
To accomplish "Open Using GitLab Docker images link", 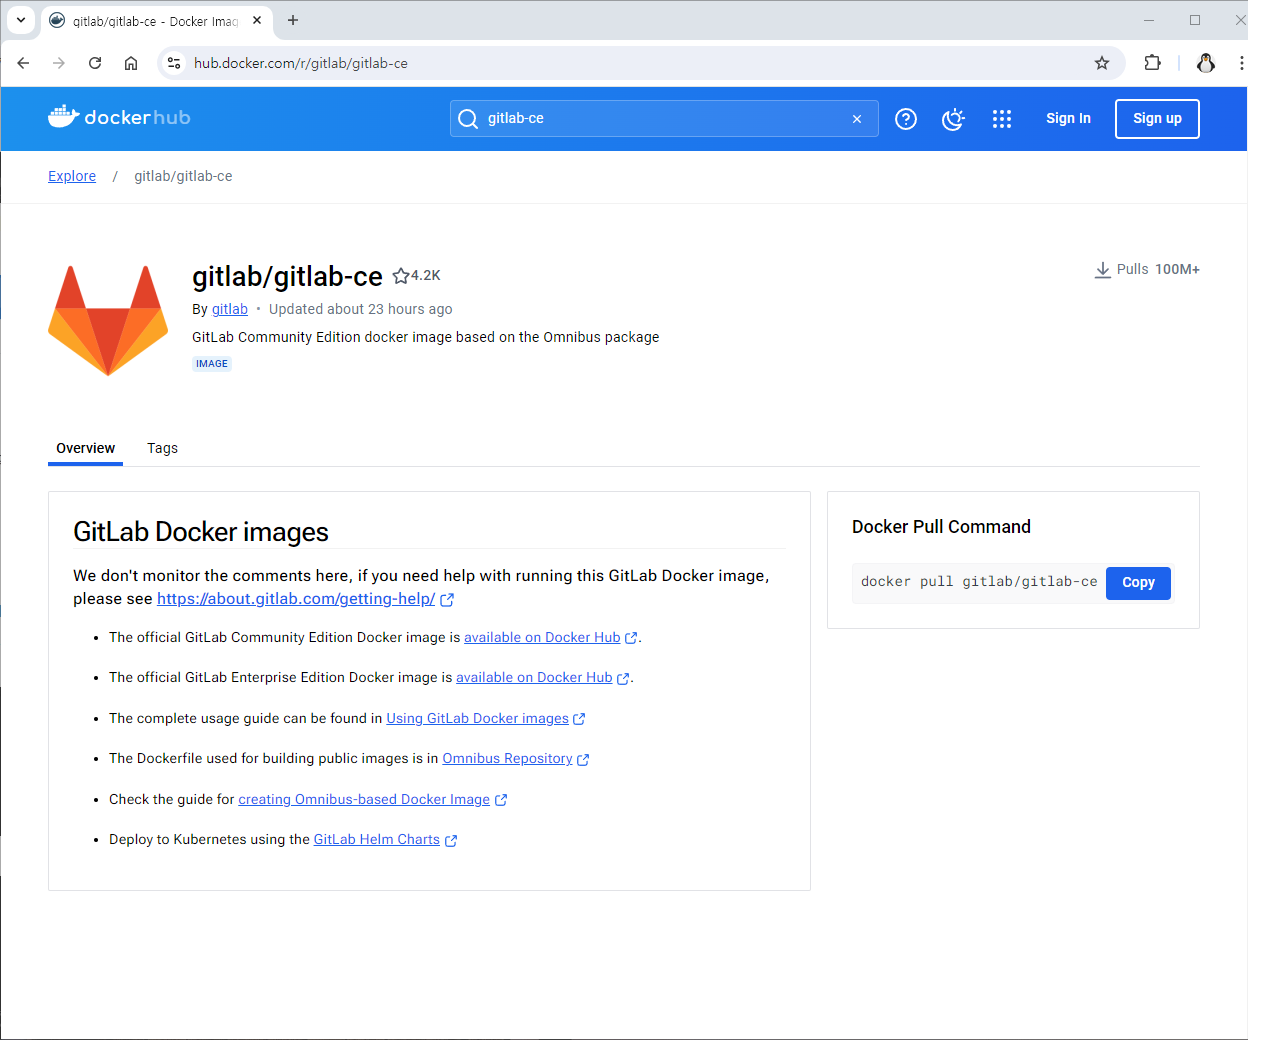I will pyautogui.click(x=477, y=718).
